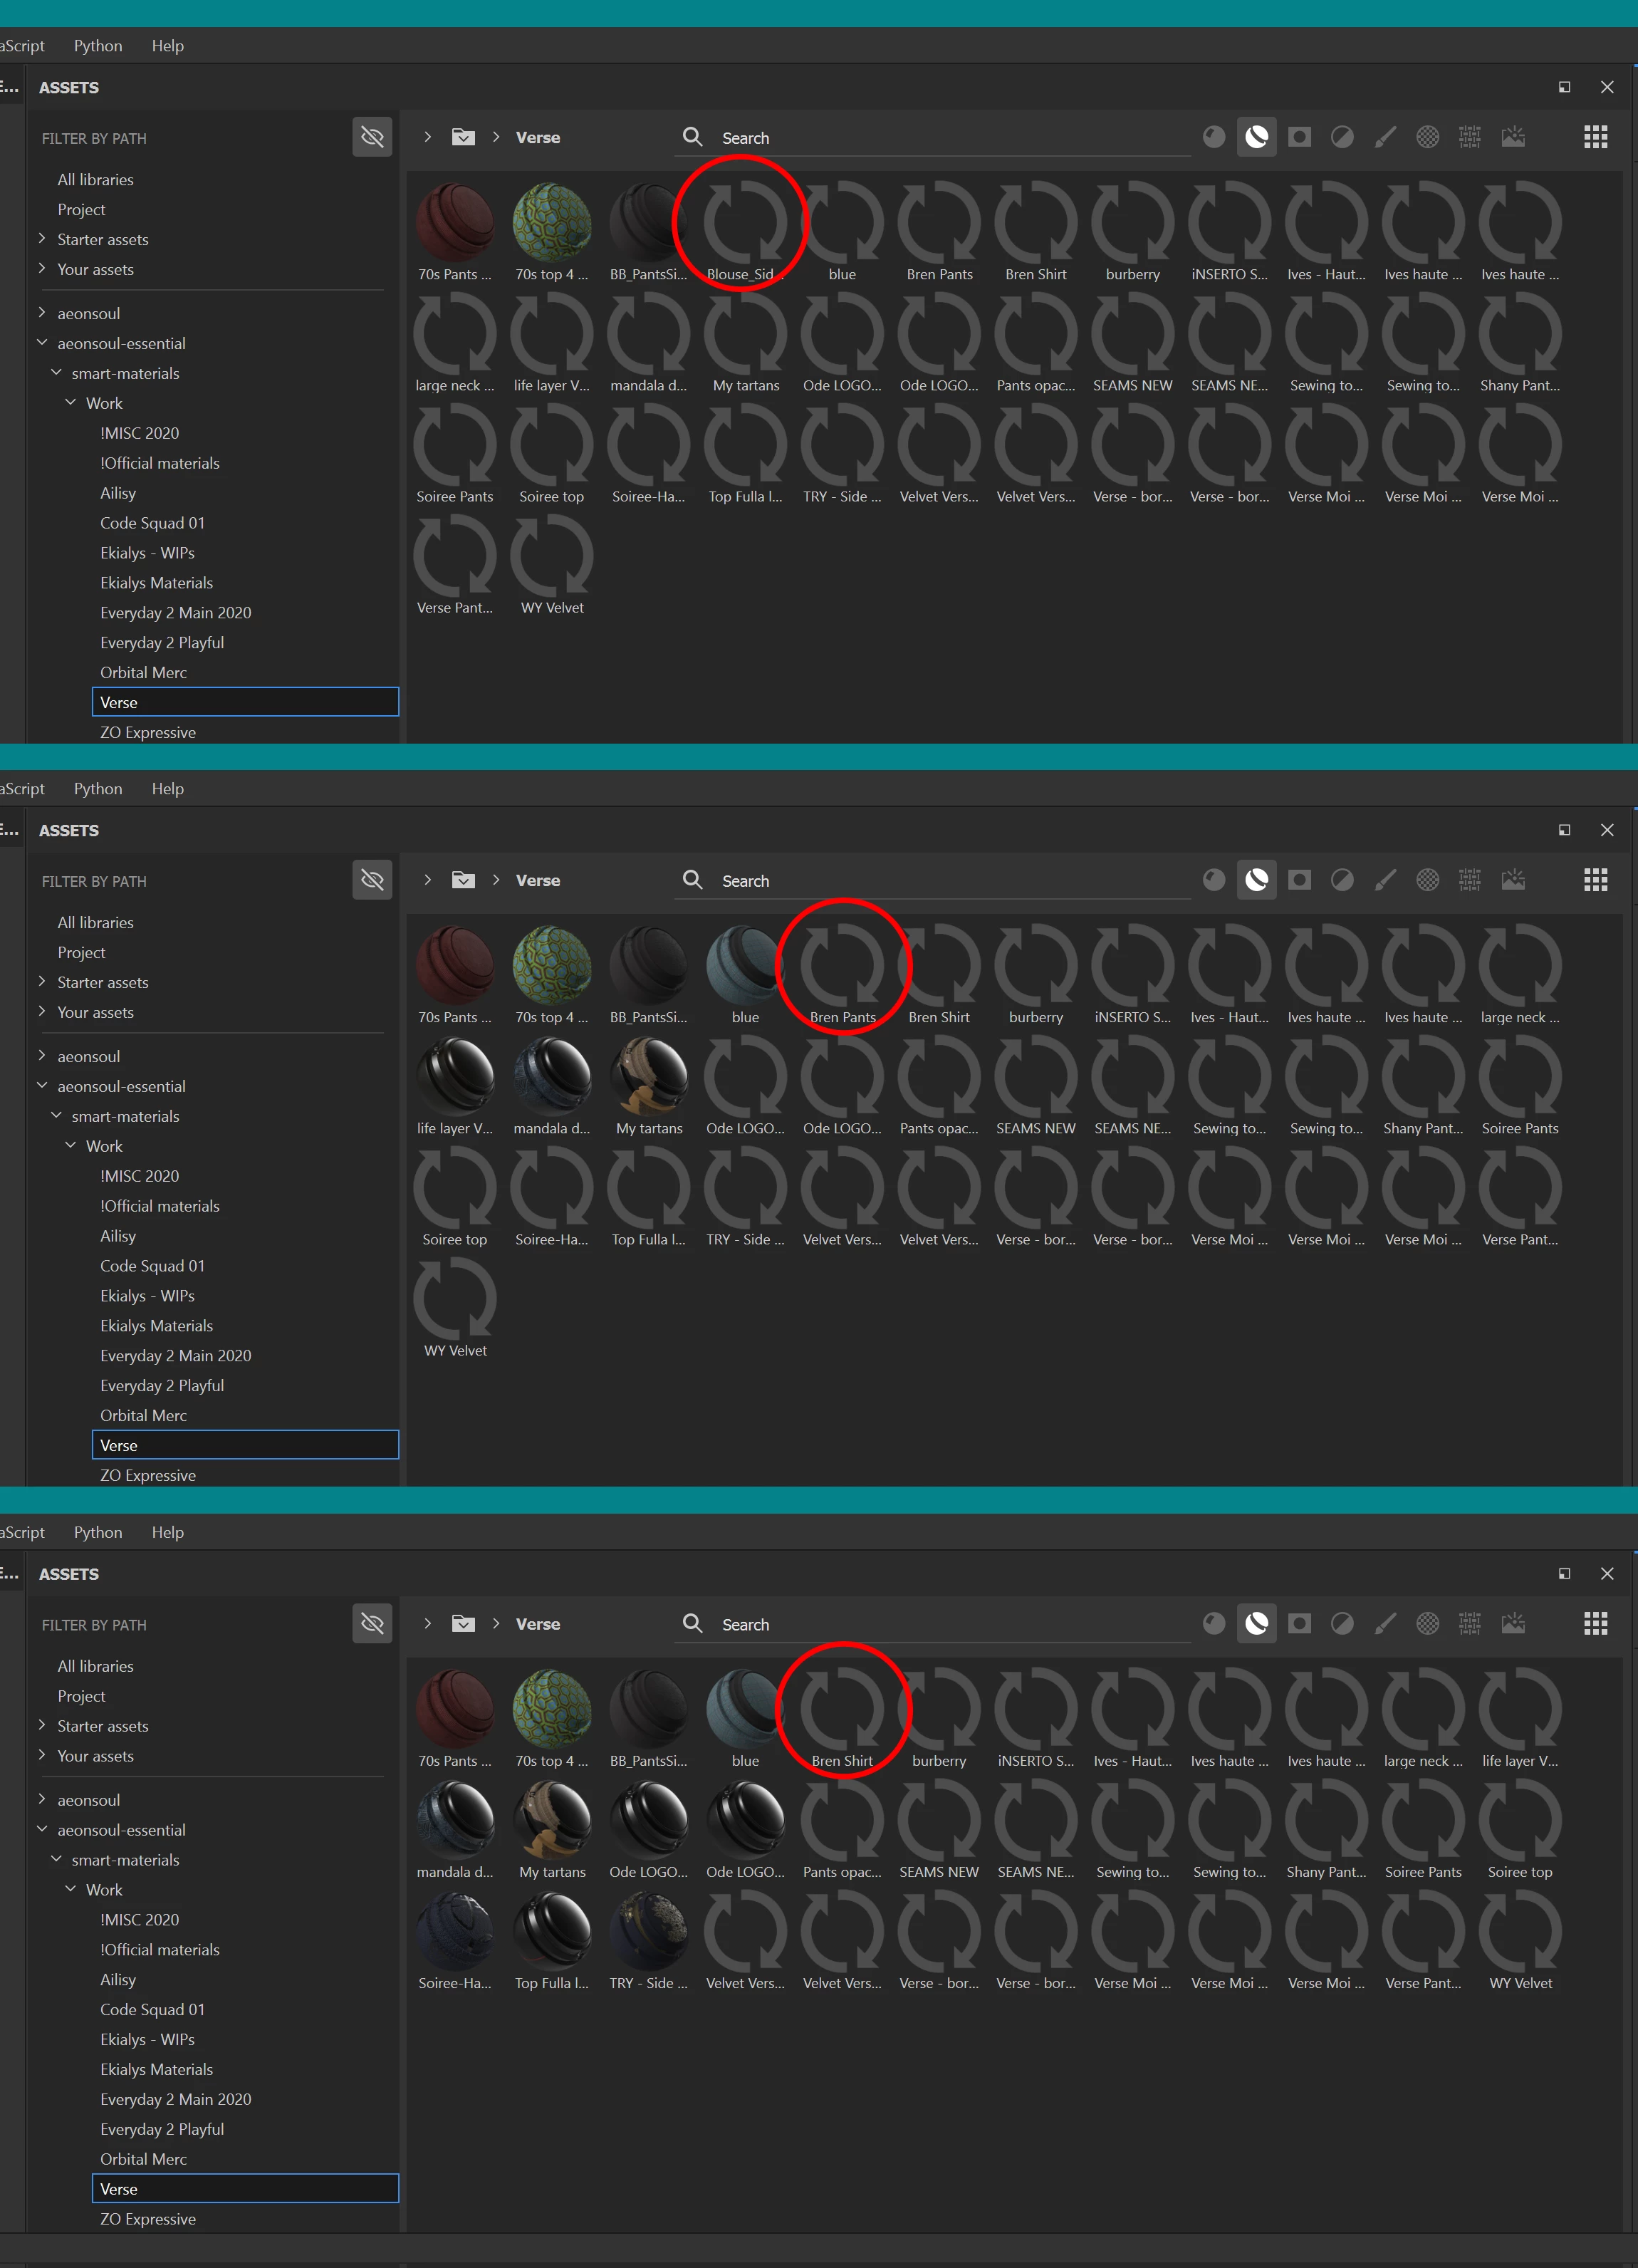Select Materials filter icon in top assets panel

coord(1213,137)
